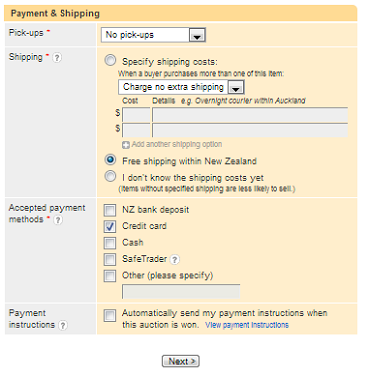Click the Other payment method text field
Image resolution: width=369 pixels, height=377 pixels.
[x=181, y=291]
